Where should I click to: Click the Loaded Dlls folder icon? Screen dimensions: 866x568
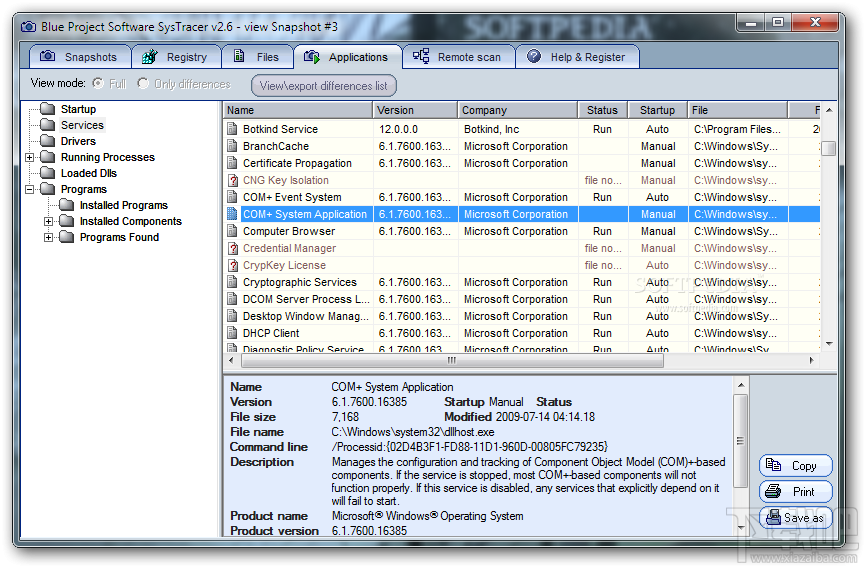(x=47, y=173)
